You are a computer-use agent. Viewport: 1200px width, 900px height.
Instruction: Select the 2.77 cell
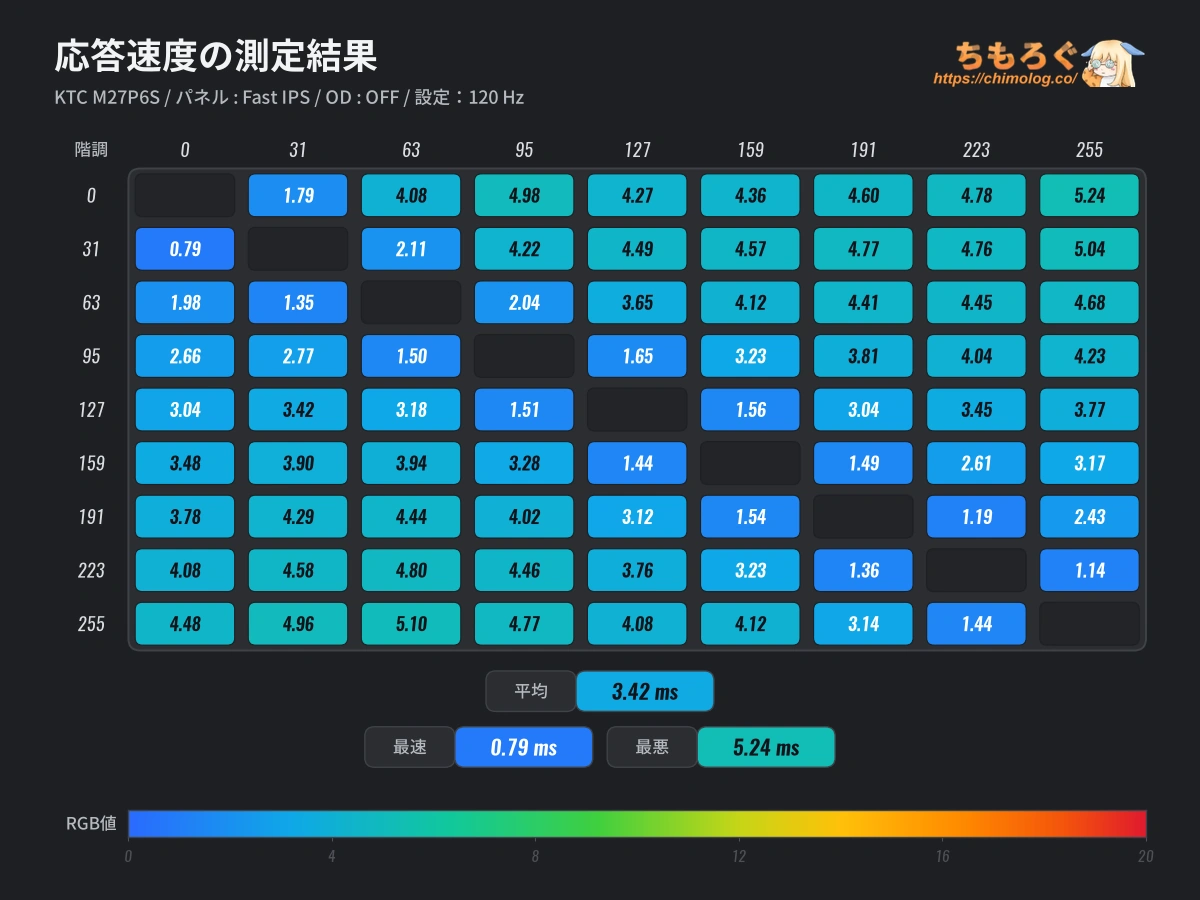298,356
